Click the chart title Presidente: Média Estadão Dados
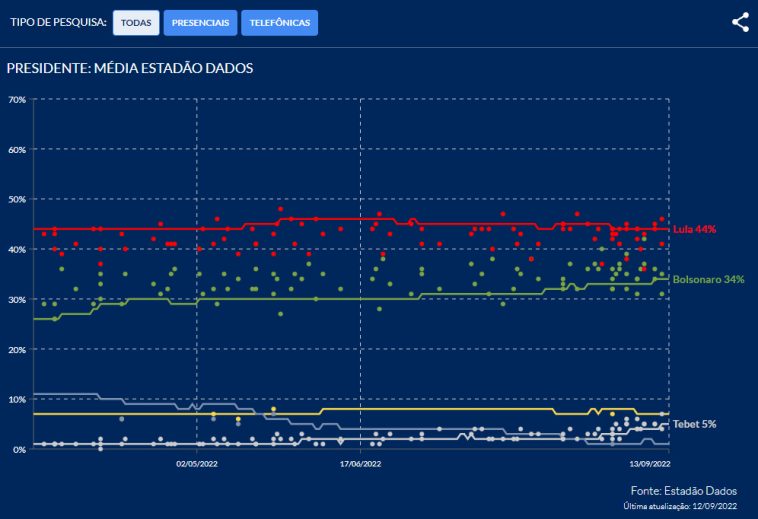The width and height of the screenshot is (758, 519). tap(130, 68)
